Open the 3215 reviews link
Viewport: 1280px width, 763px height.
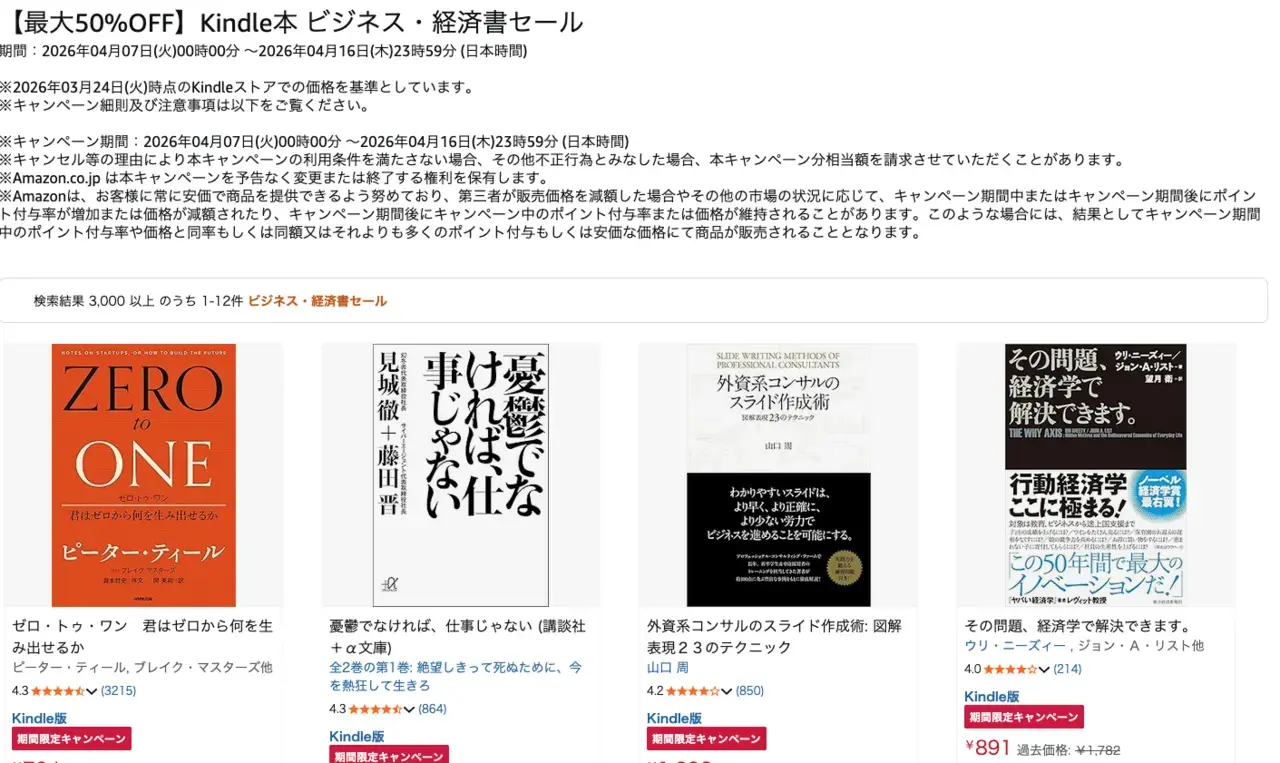pos(118,691)
